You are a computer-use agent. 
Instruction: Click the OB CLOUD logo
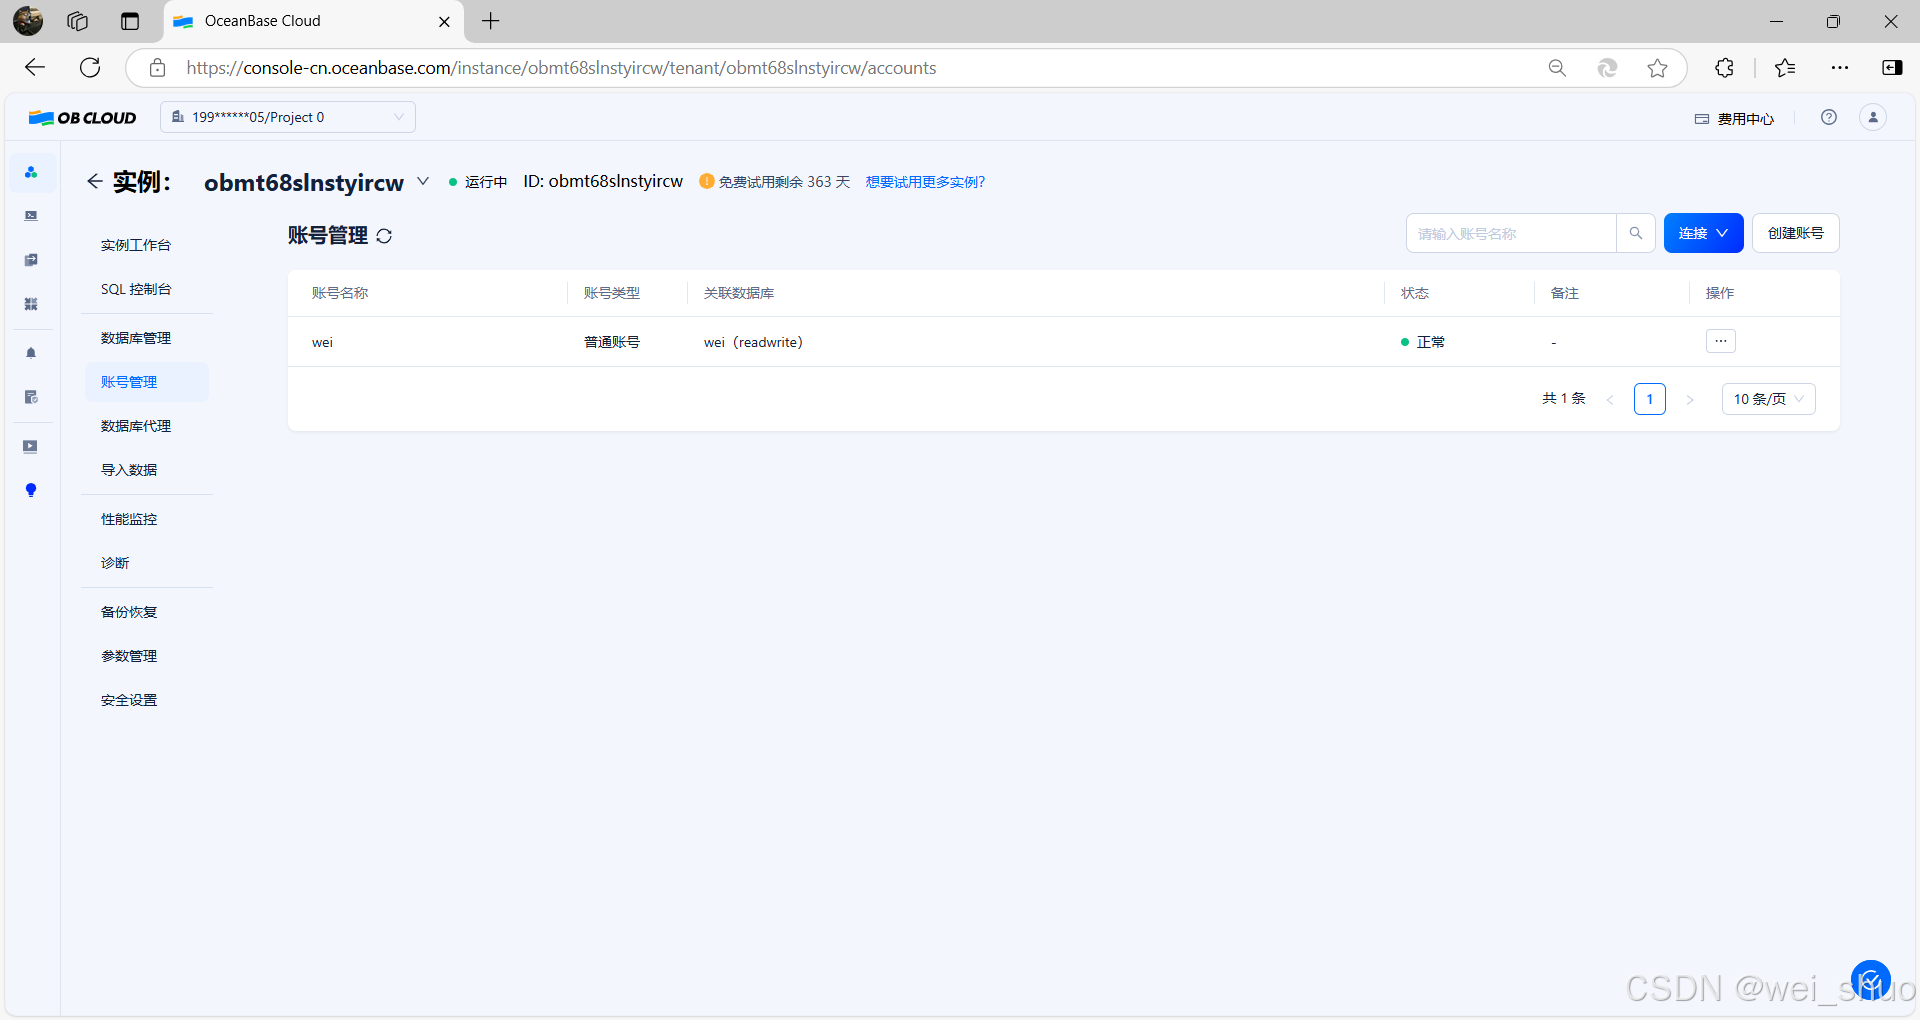coord(83,117)
